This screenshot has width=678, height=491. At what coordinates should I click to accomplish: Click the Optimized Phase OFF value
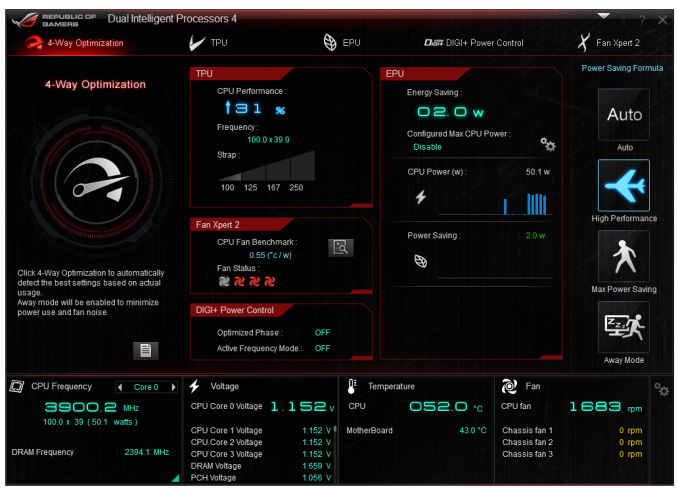pos(322,332)
